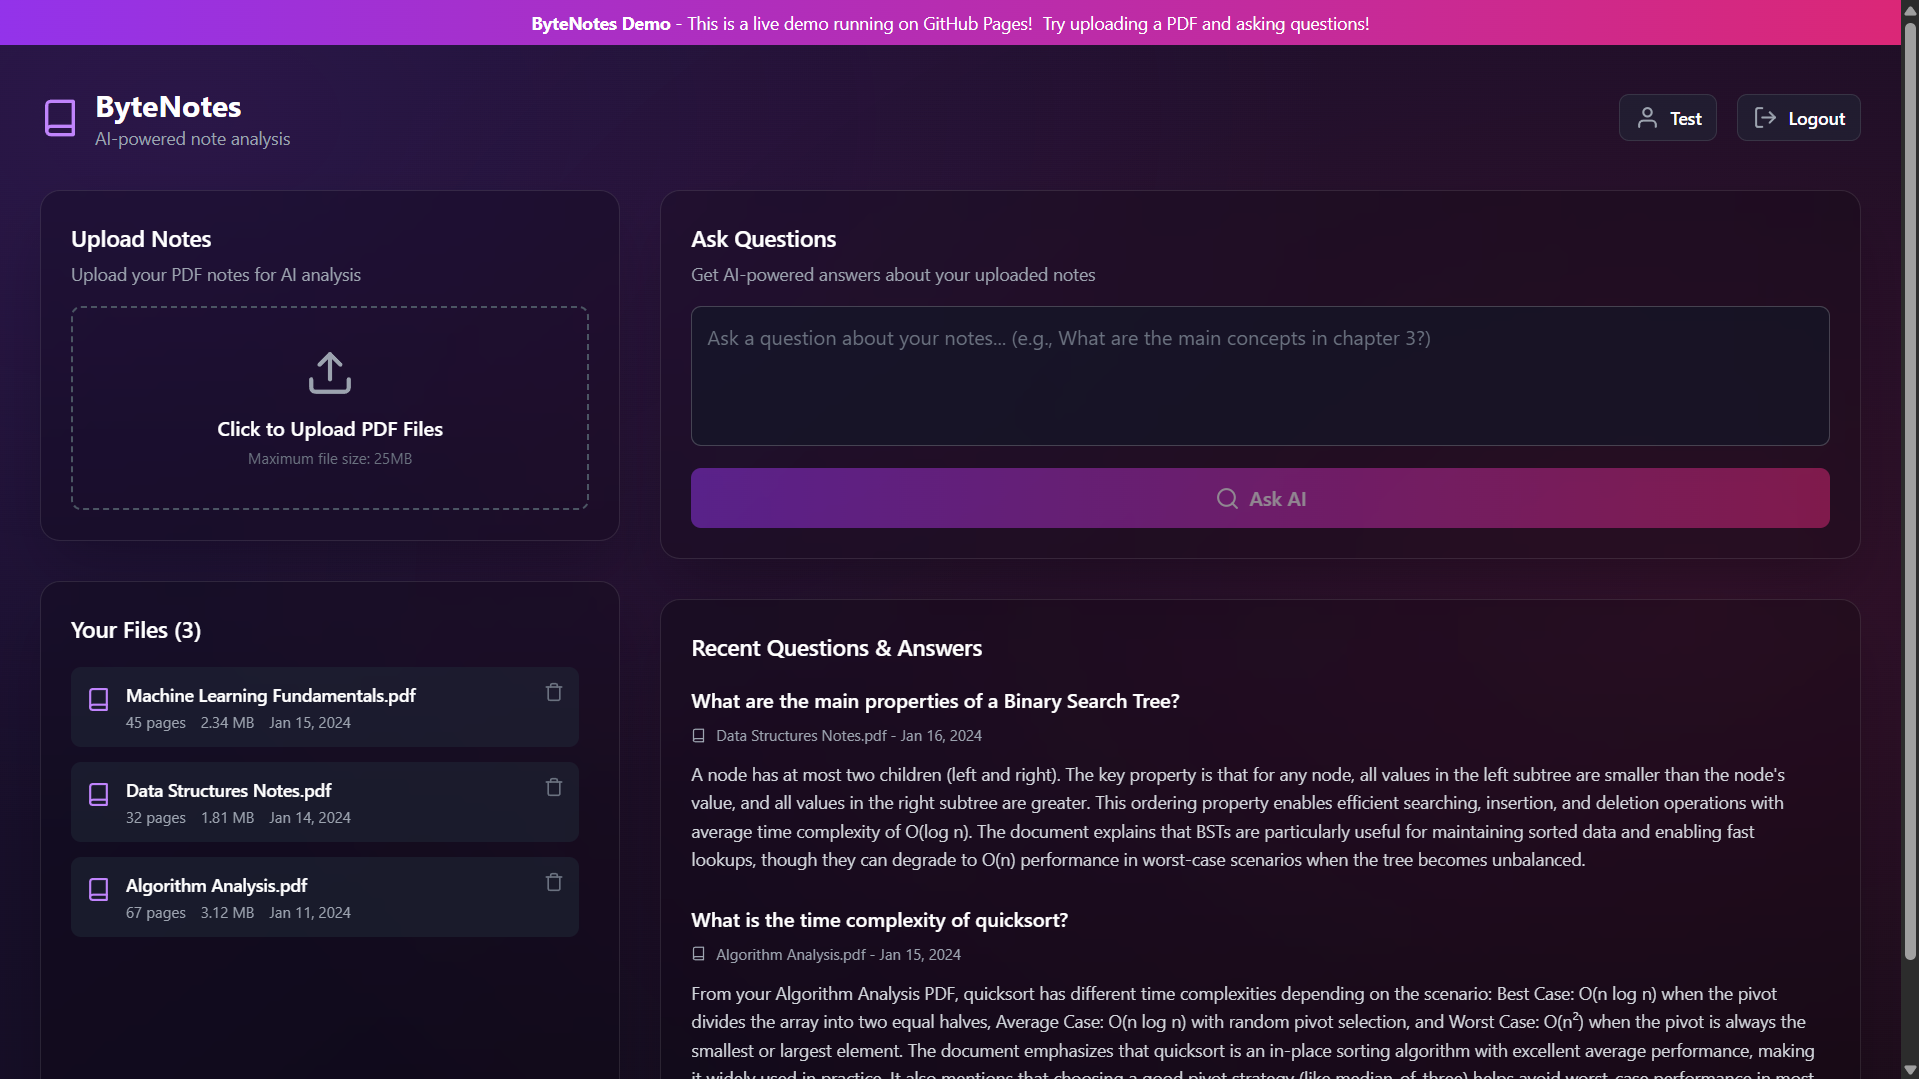The image size is (1919, 1079).
Task: Click the user profile icon beside Test
Action: [x=1646, y=118]
